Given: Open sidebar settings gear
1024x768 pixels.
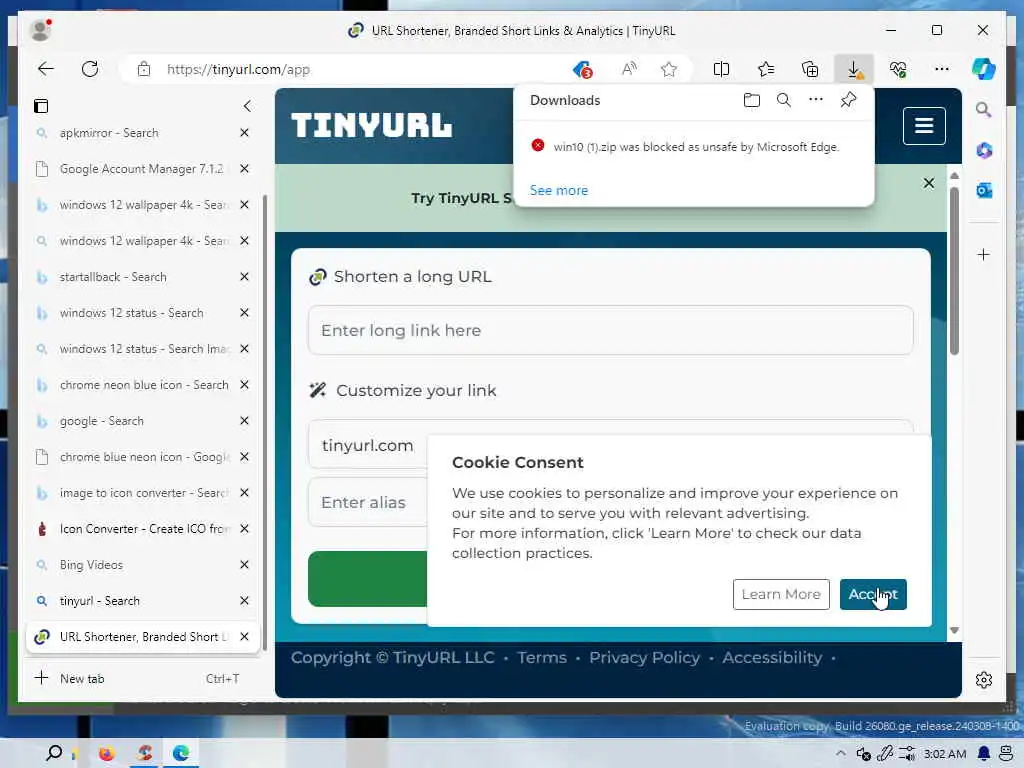Looking at the screenshot, I should pyautogui.click(x=984, y=680).
